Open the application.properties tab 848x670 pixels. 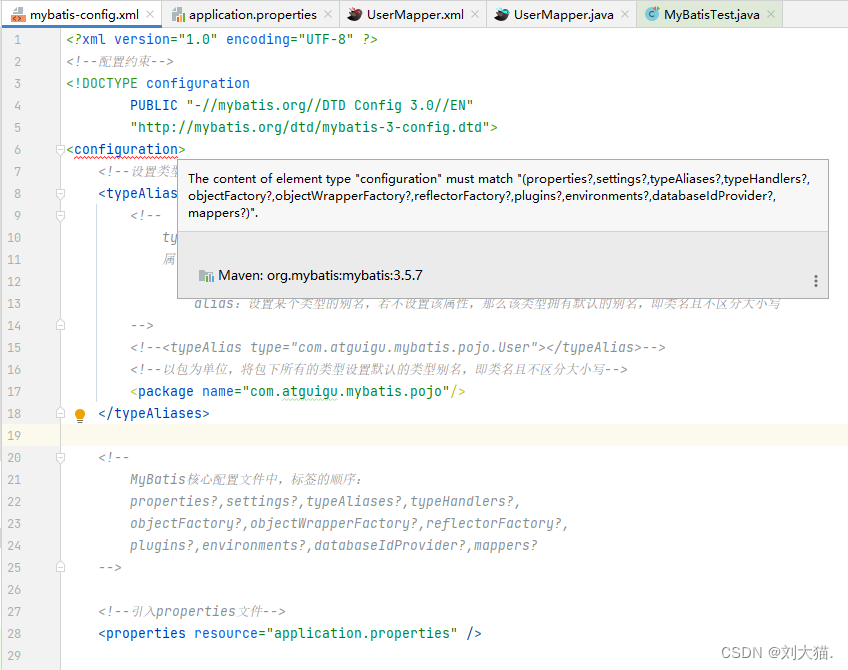(x=252, y=15)
